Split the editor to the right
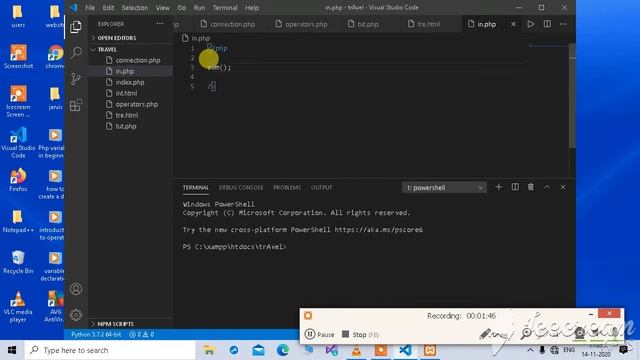The image size is (640, 360). click(547, 24)
